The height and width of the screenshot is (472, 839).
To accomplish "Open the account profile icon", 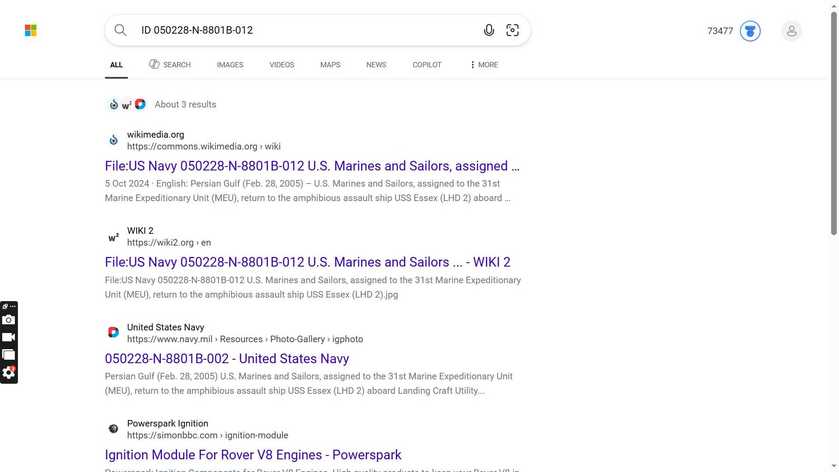I will 791,31.
